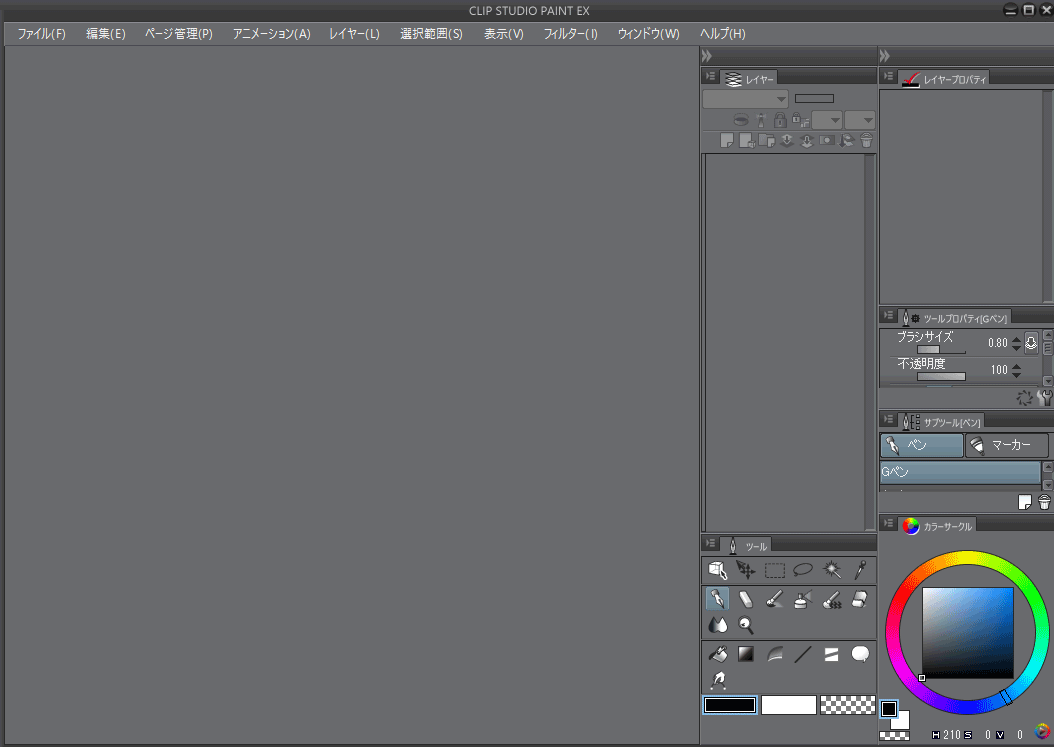Select the Lasso selection tool

802,570
